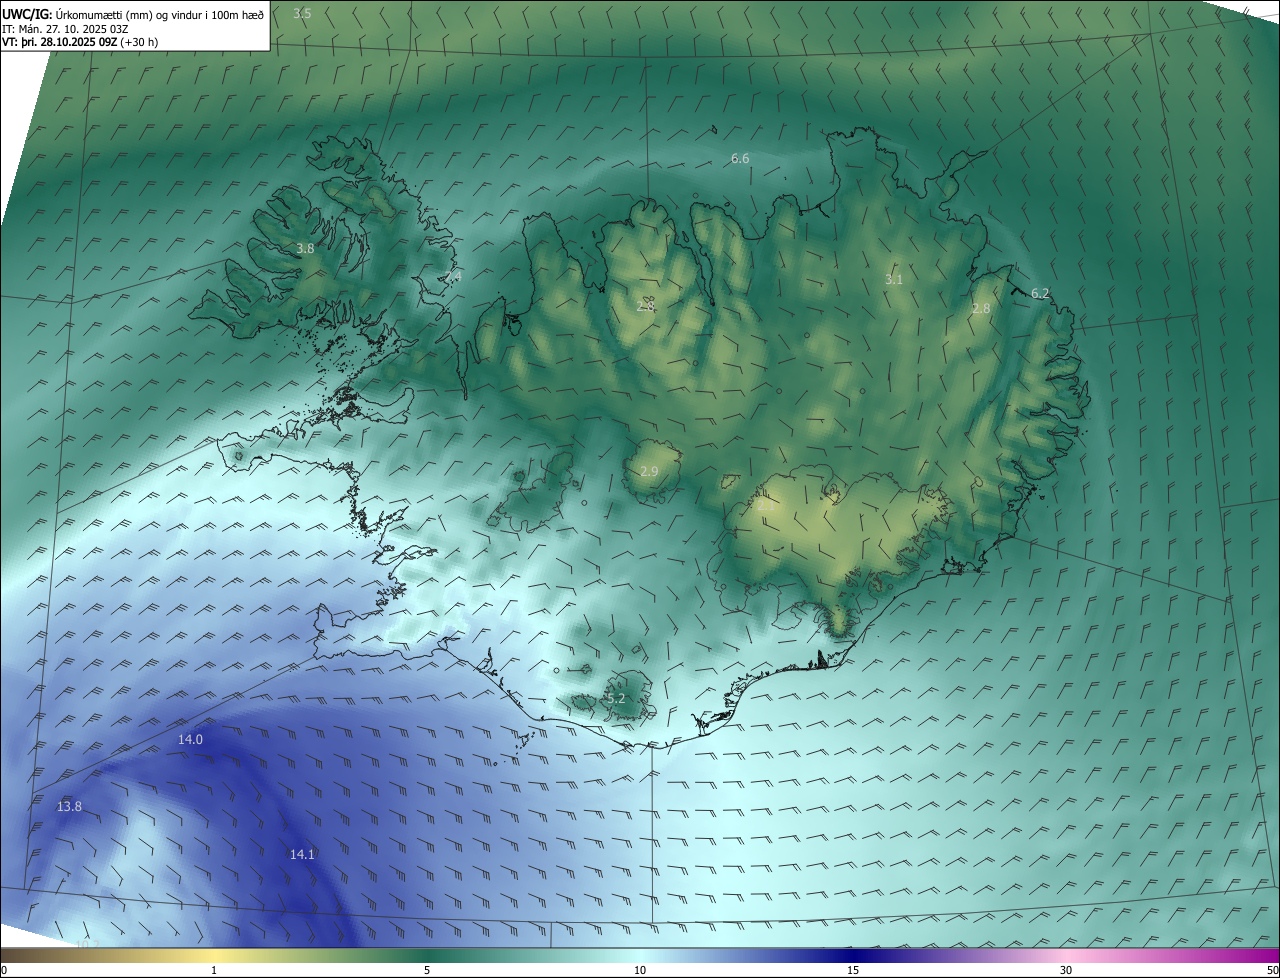Click the 15 tick on the colour scale

pyautogui.click(x=853, y=970)
